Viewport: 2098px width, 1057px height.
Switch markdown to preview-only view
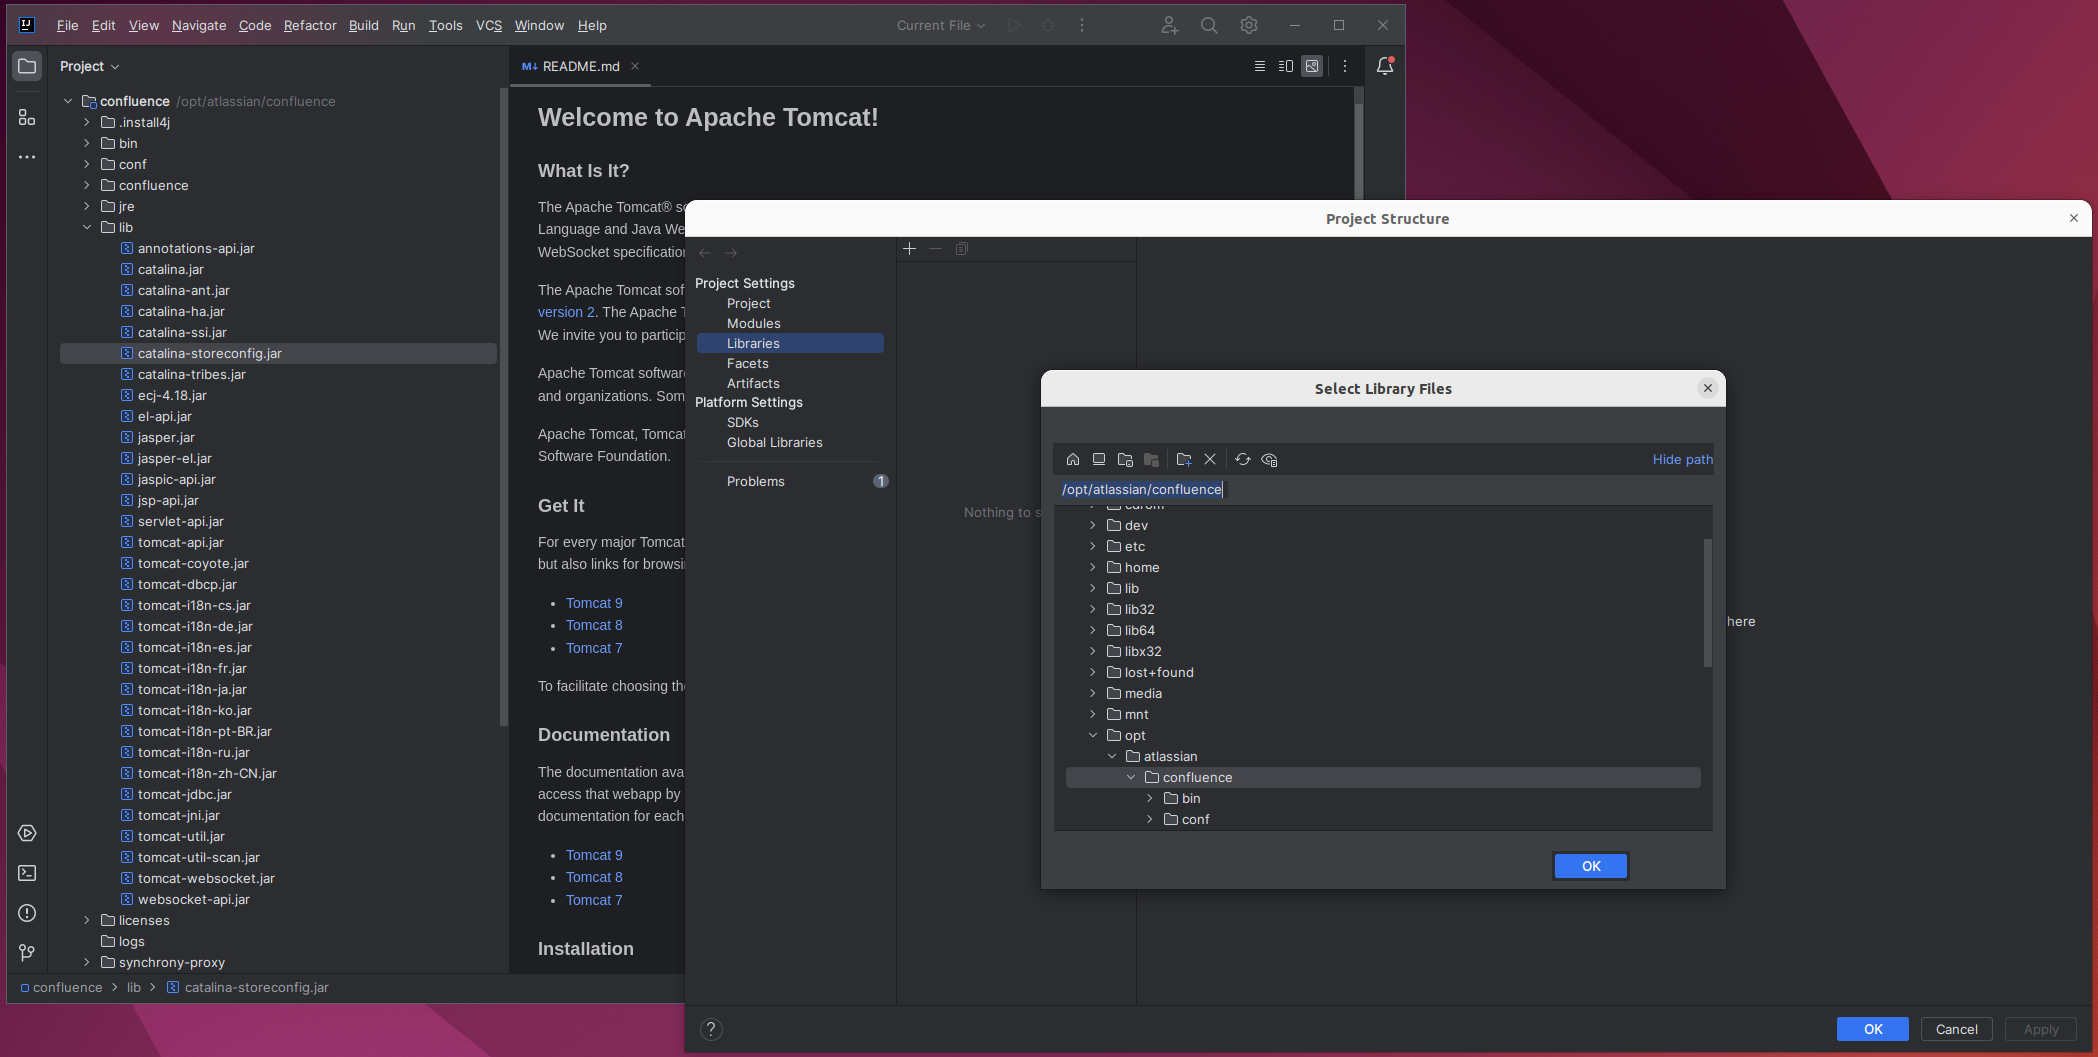[x=1312, y=66]
